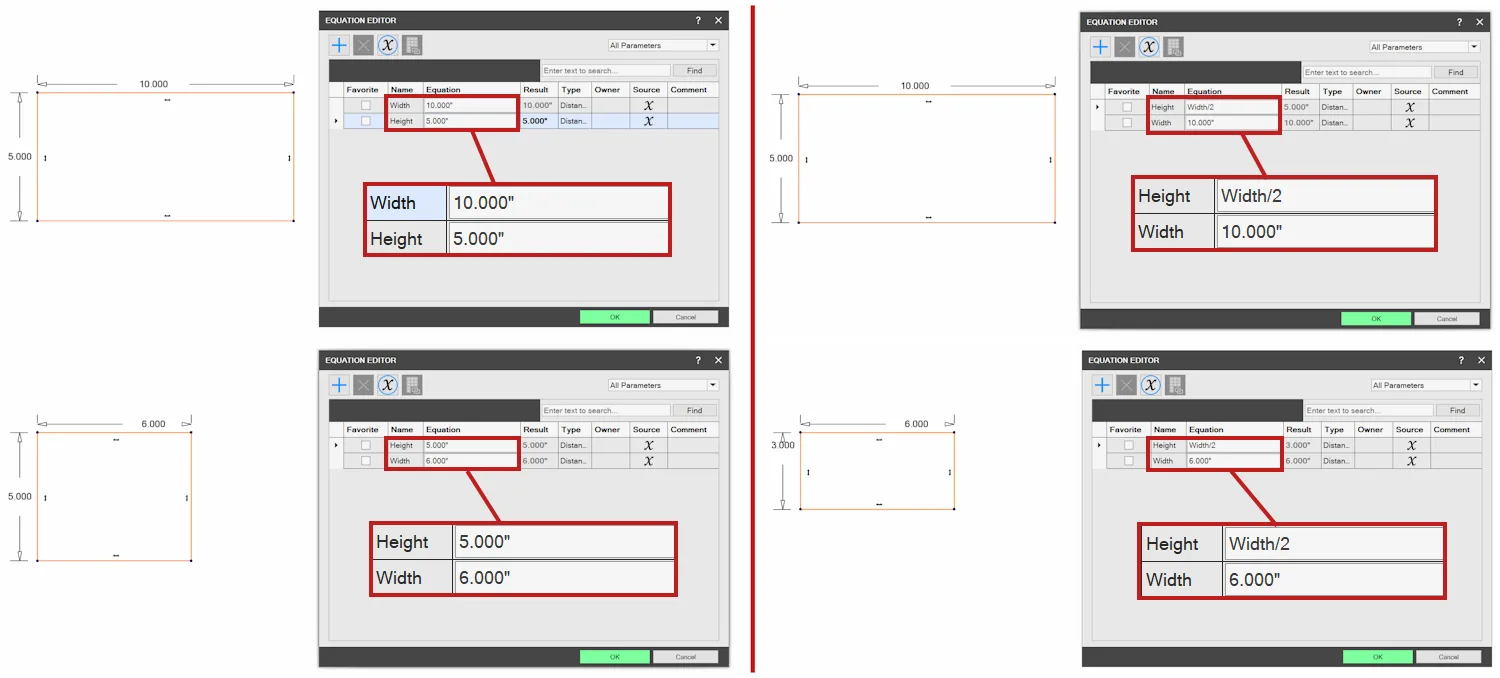1500x678 pixels.
Task: Click plus icon in Width/2 editor containing Width 10.000"
Action: click(x=1100, y=47)
